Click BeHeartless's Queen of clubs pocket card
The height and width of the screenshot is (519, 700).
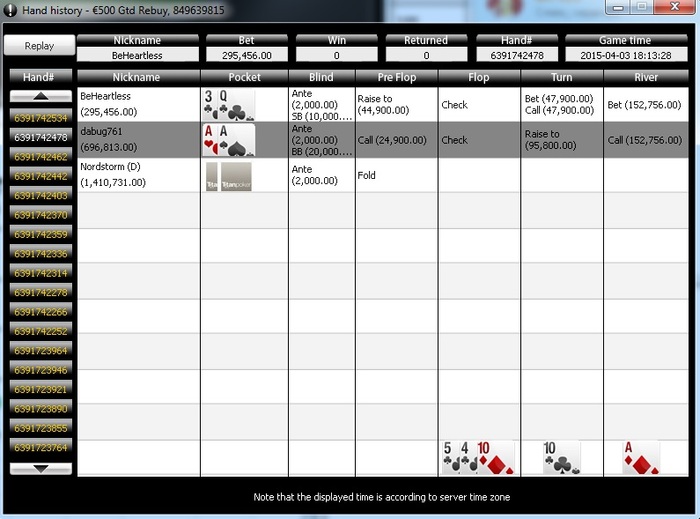pos(237,104)
